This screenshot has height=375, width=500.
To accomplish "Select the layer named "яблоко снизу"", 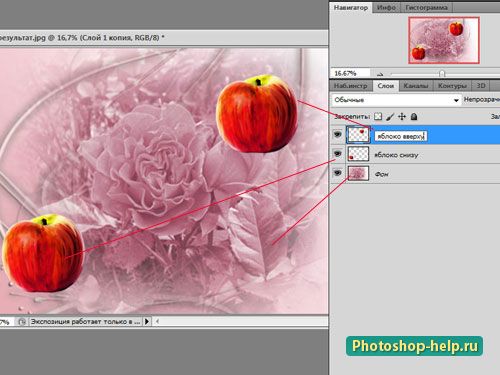I will (396, 155).
